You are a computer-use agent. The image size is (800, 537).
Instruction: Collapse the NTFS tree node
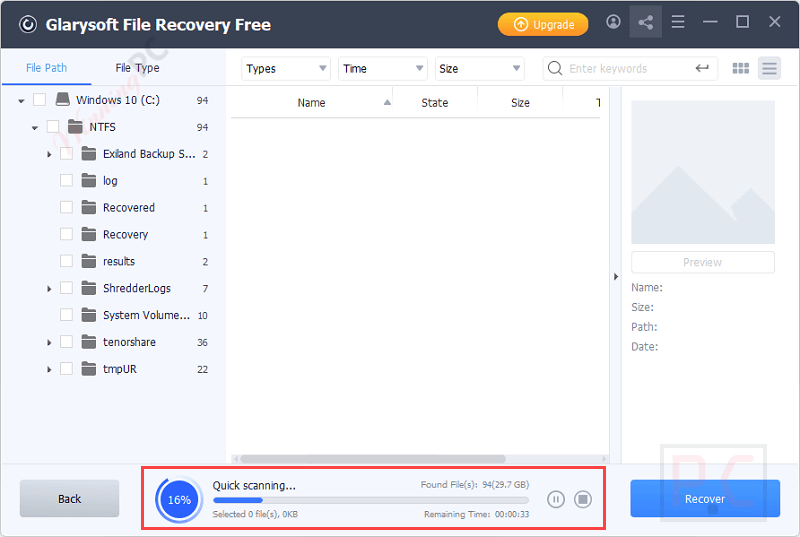(35, 128)
